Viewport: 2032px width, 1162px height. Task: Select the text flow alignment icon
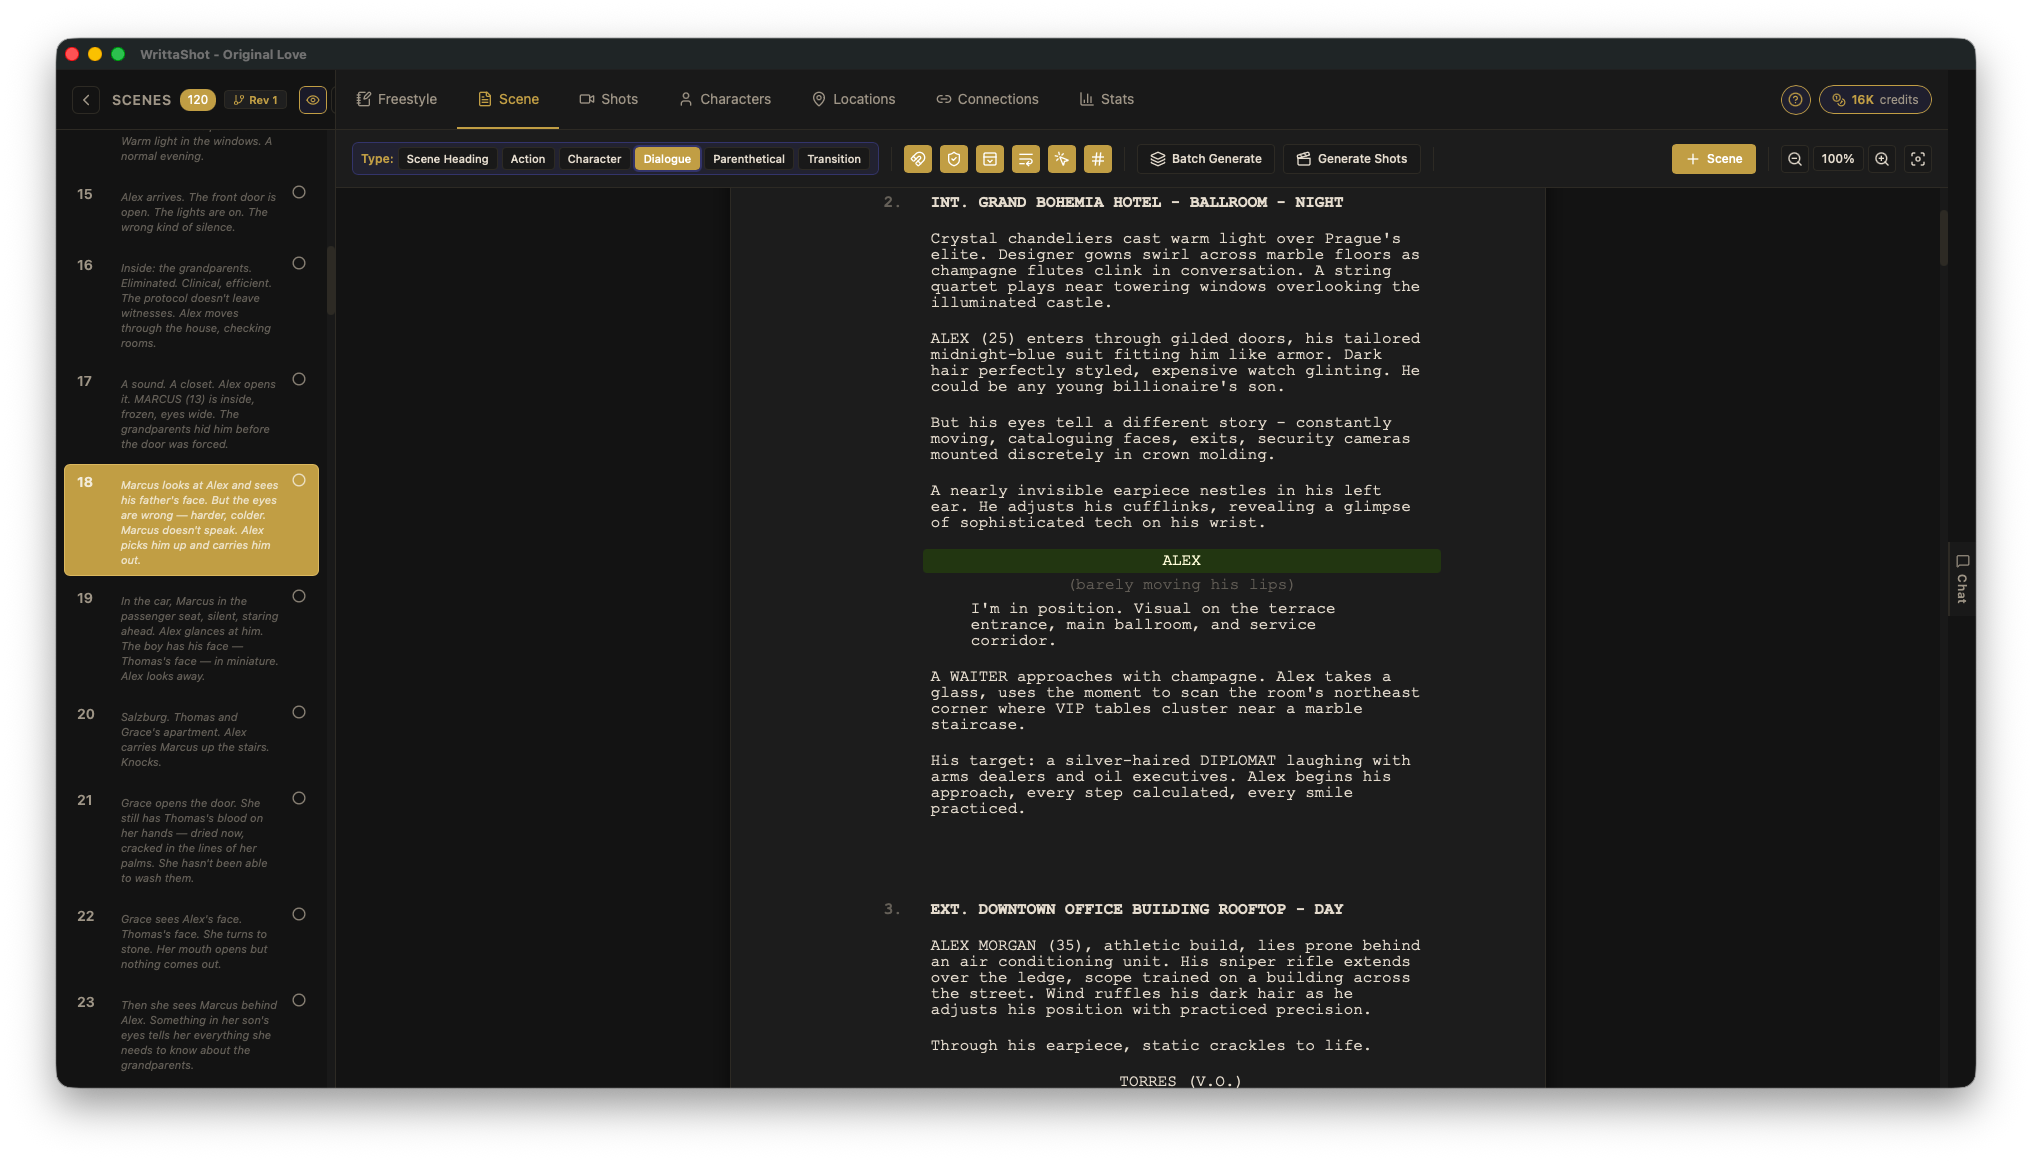pos(1025,159)
